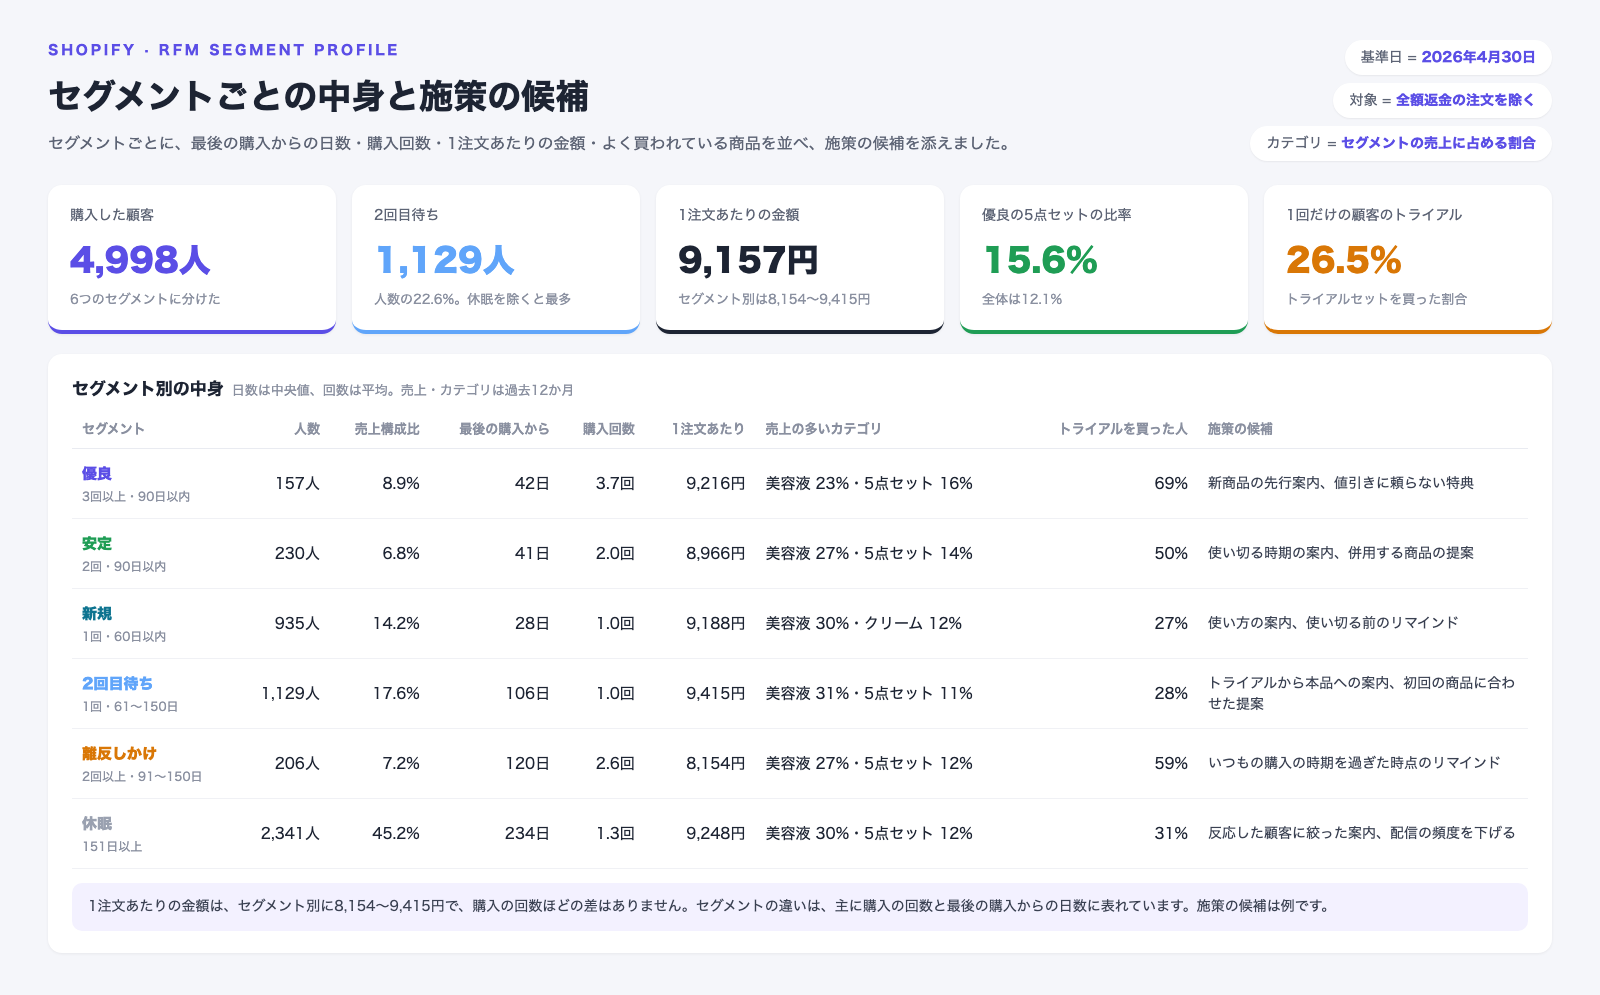Click 使い切る時期の案内、併用する商品の提案 text
This screenshot has width=1600, height=995.
(1341, 554)
